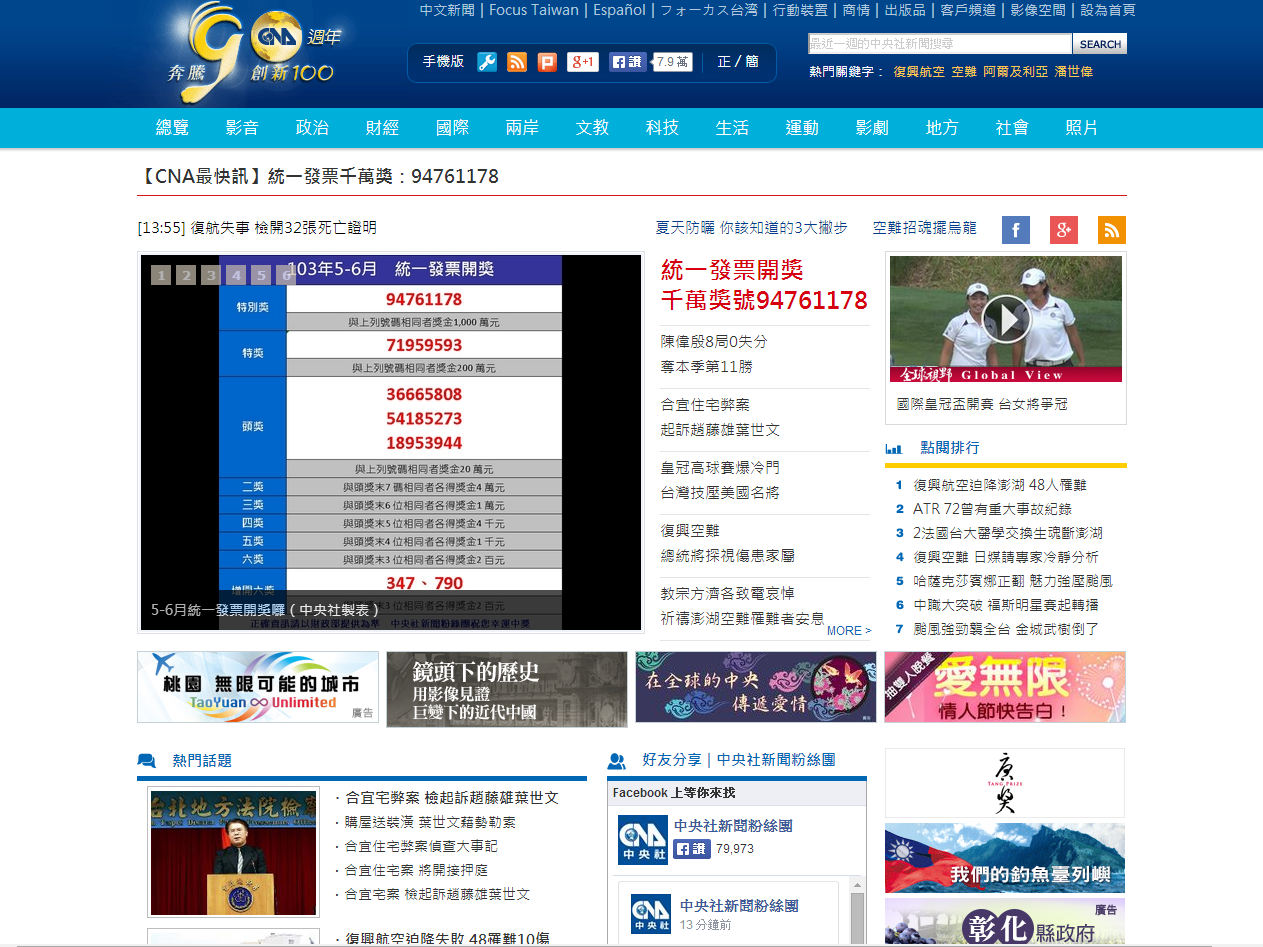Open ranking item 復興航空迫降澎湖 48人罹難
This screenshot has width=1263, height=947.
coord(999,485)
